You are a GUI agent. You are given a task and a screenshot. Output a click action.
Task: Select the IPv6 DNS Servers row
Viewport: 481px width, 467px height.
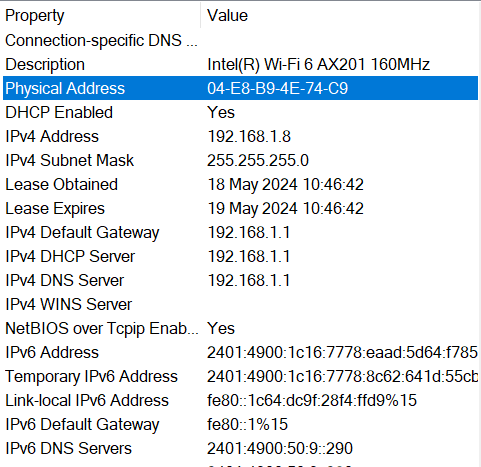[x=240, y=448]
